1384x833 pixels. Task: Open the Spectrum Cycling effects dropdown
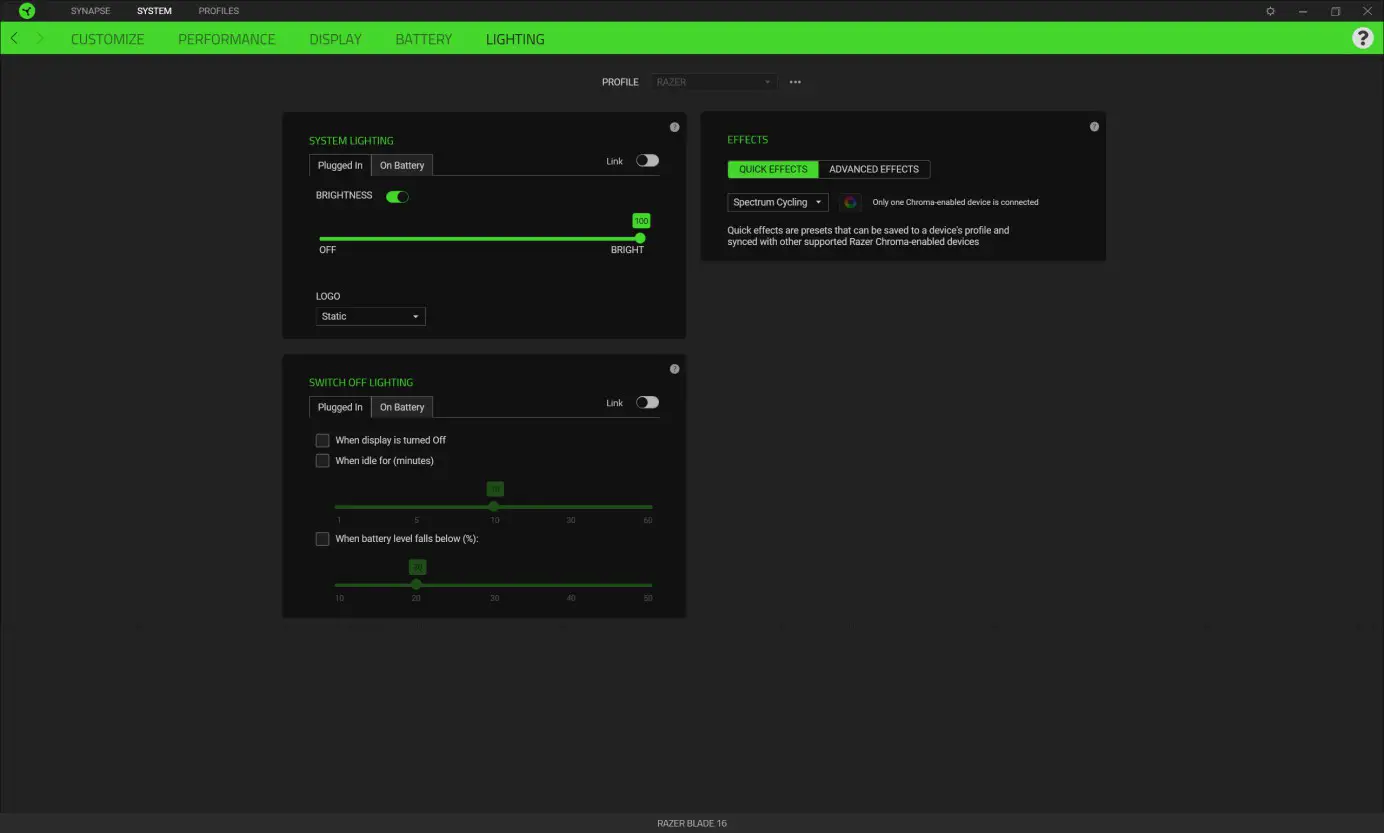click(x=777, y=202)
